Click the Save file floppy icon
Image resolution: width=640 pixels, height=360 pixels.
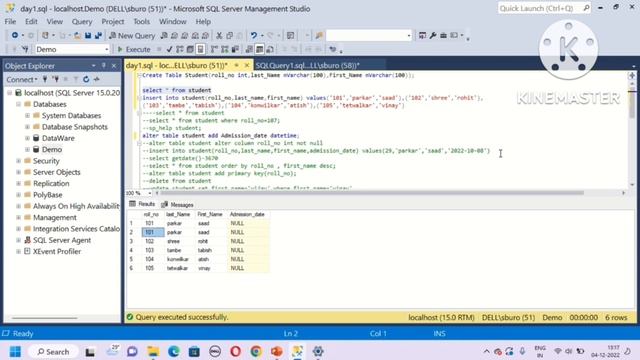tap(88, 36)
